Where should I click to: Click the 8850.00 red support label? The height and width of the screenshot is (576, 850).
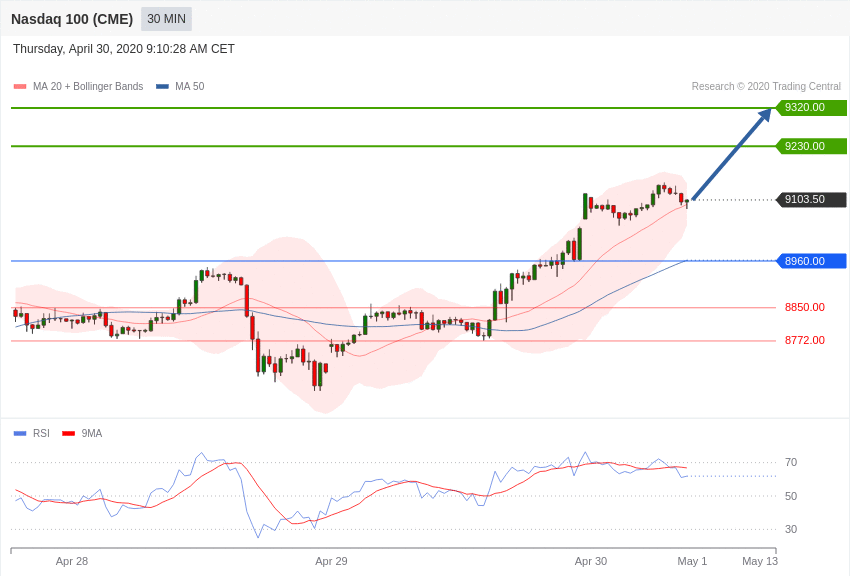click(x=804, y=307)
